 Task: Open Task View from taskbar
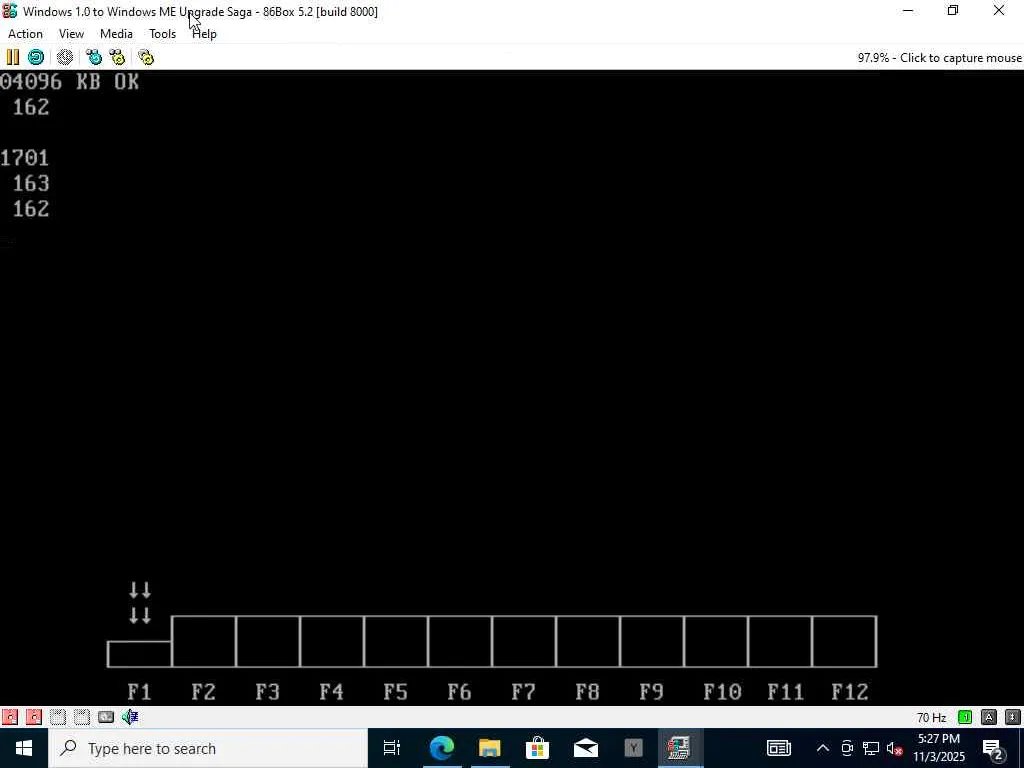point(392,748)
